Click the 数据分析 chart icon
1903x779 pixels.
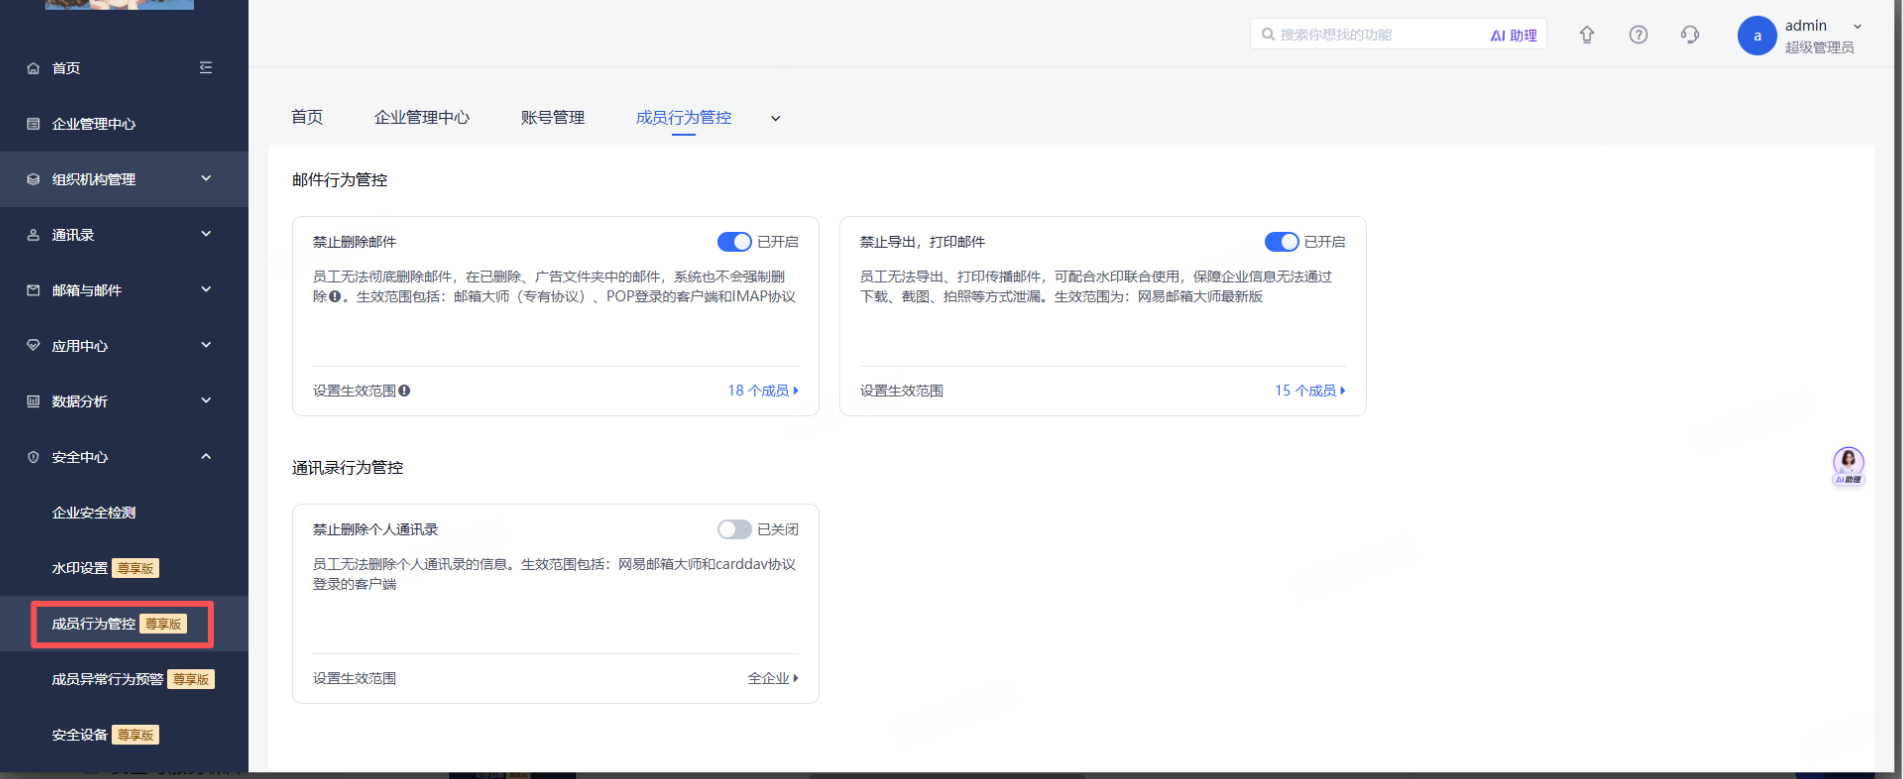coord(33,401)
